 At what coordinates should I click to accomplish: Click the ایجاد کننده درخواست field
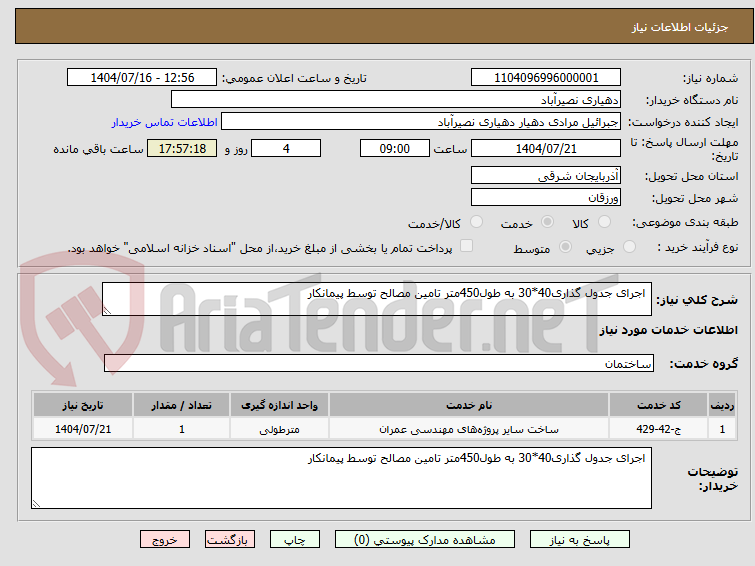click(x=421, y=122)
